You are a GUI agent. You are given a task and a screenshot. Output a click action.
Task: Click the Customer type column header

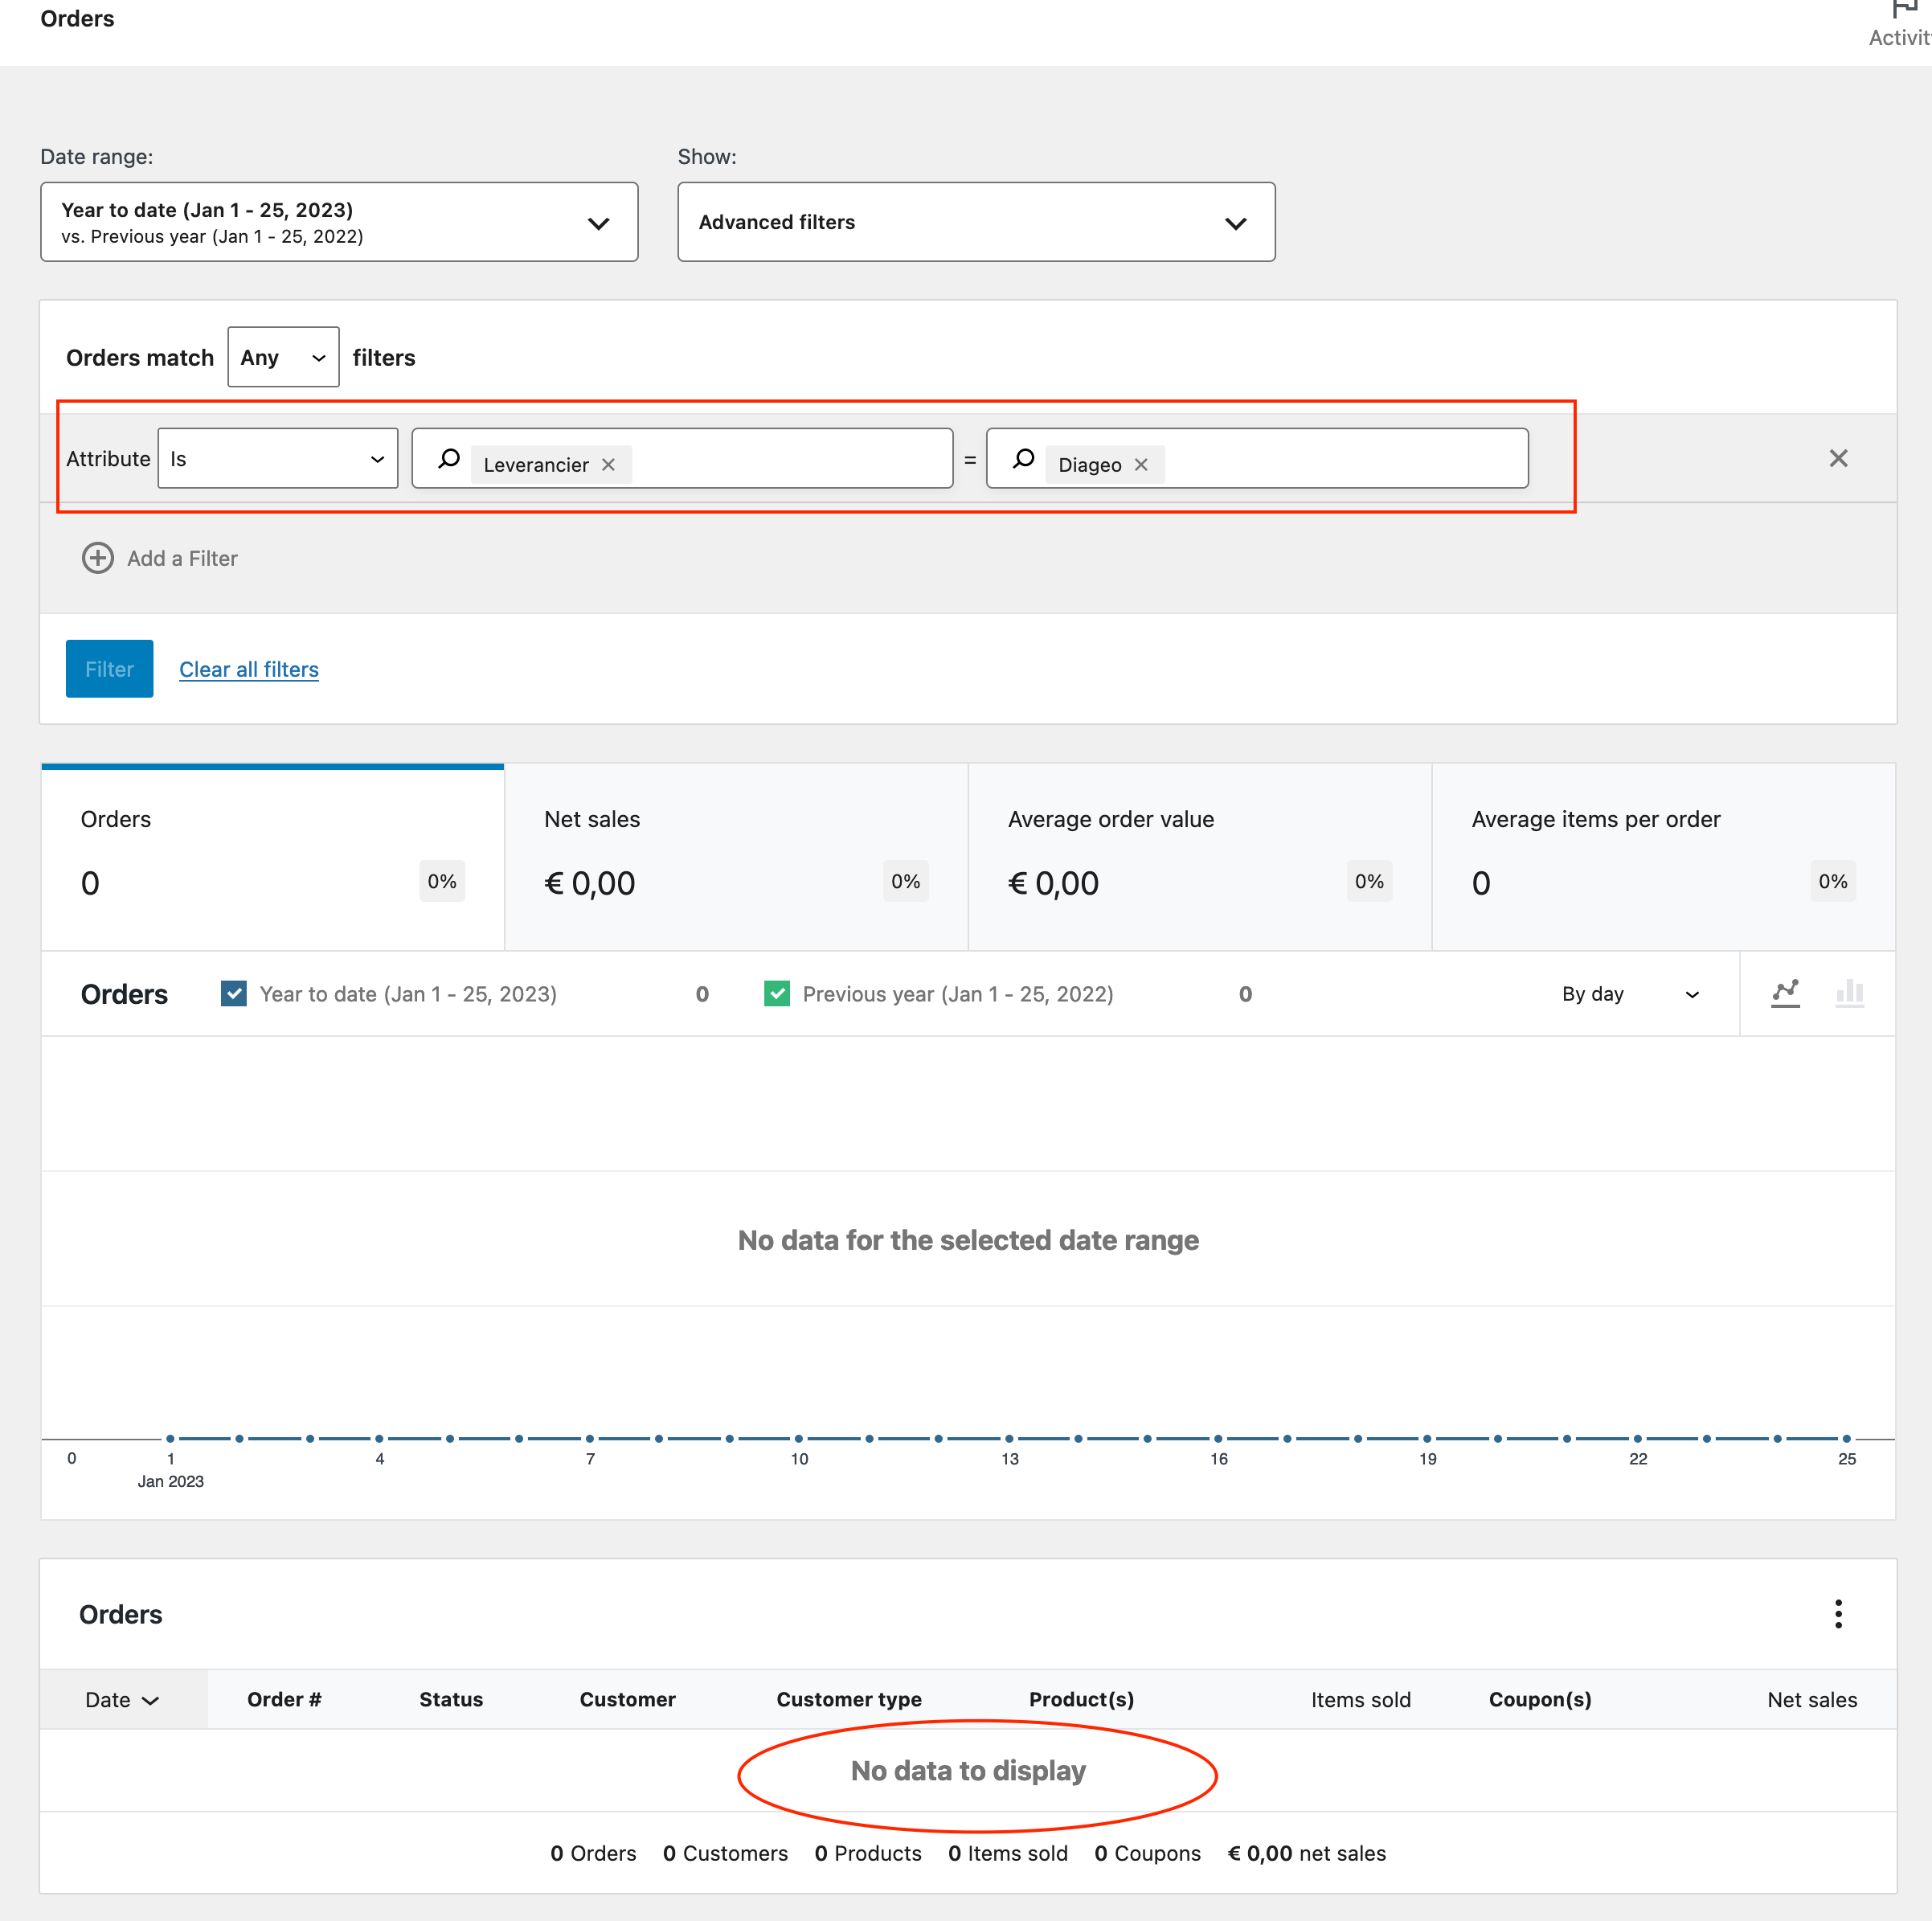[849, 1700]
